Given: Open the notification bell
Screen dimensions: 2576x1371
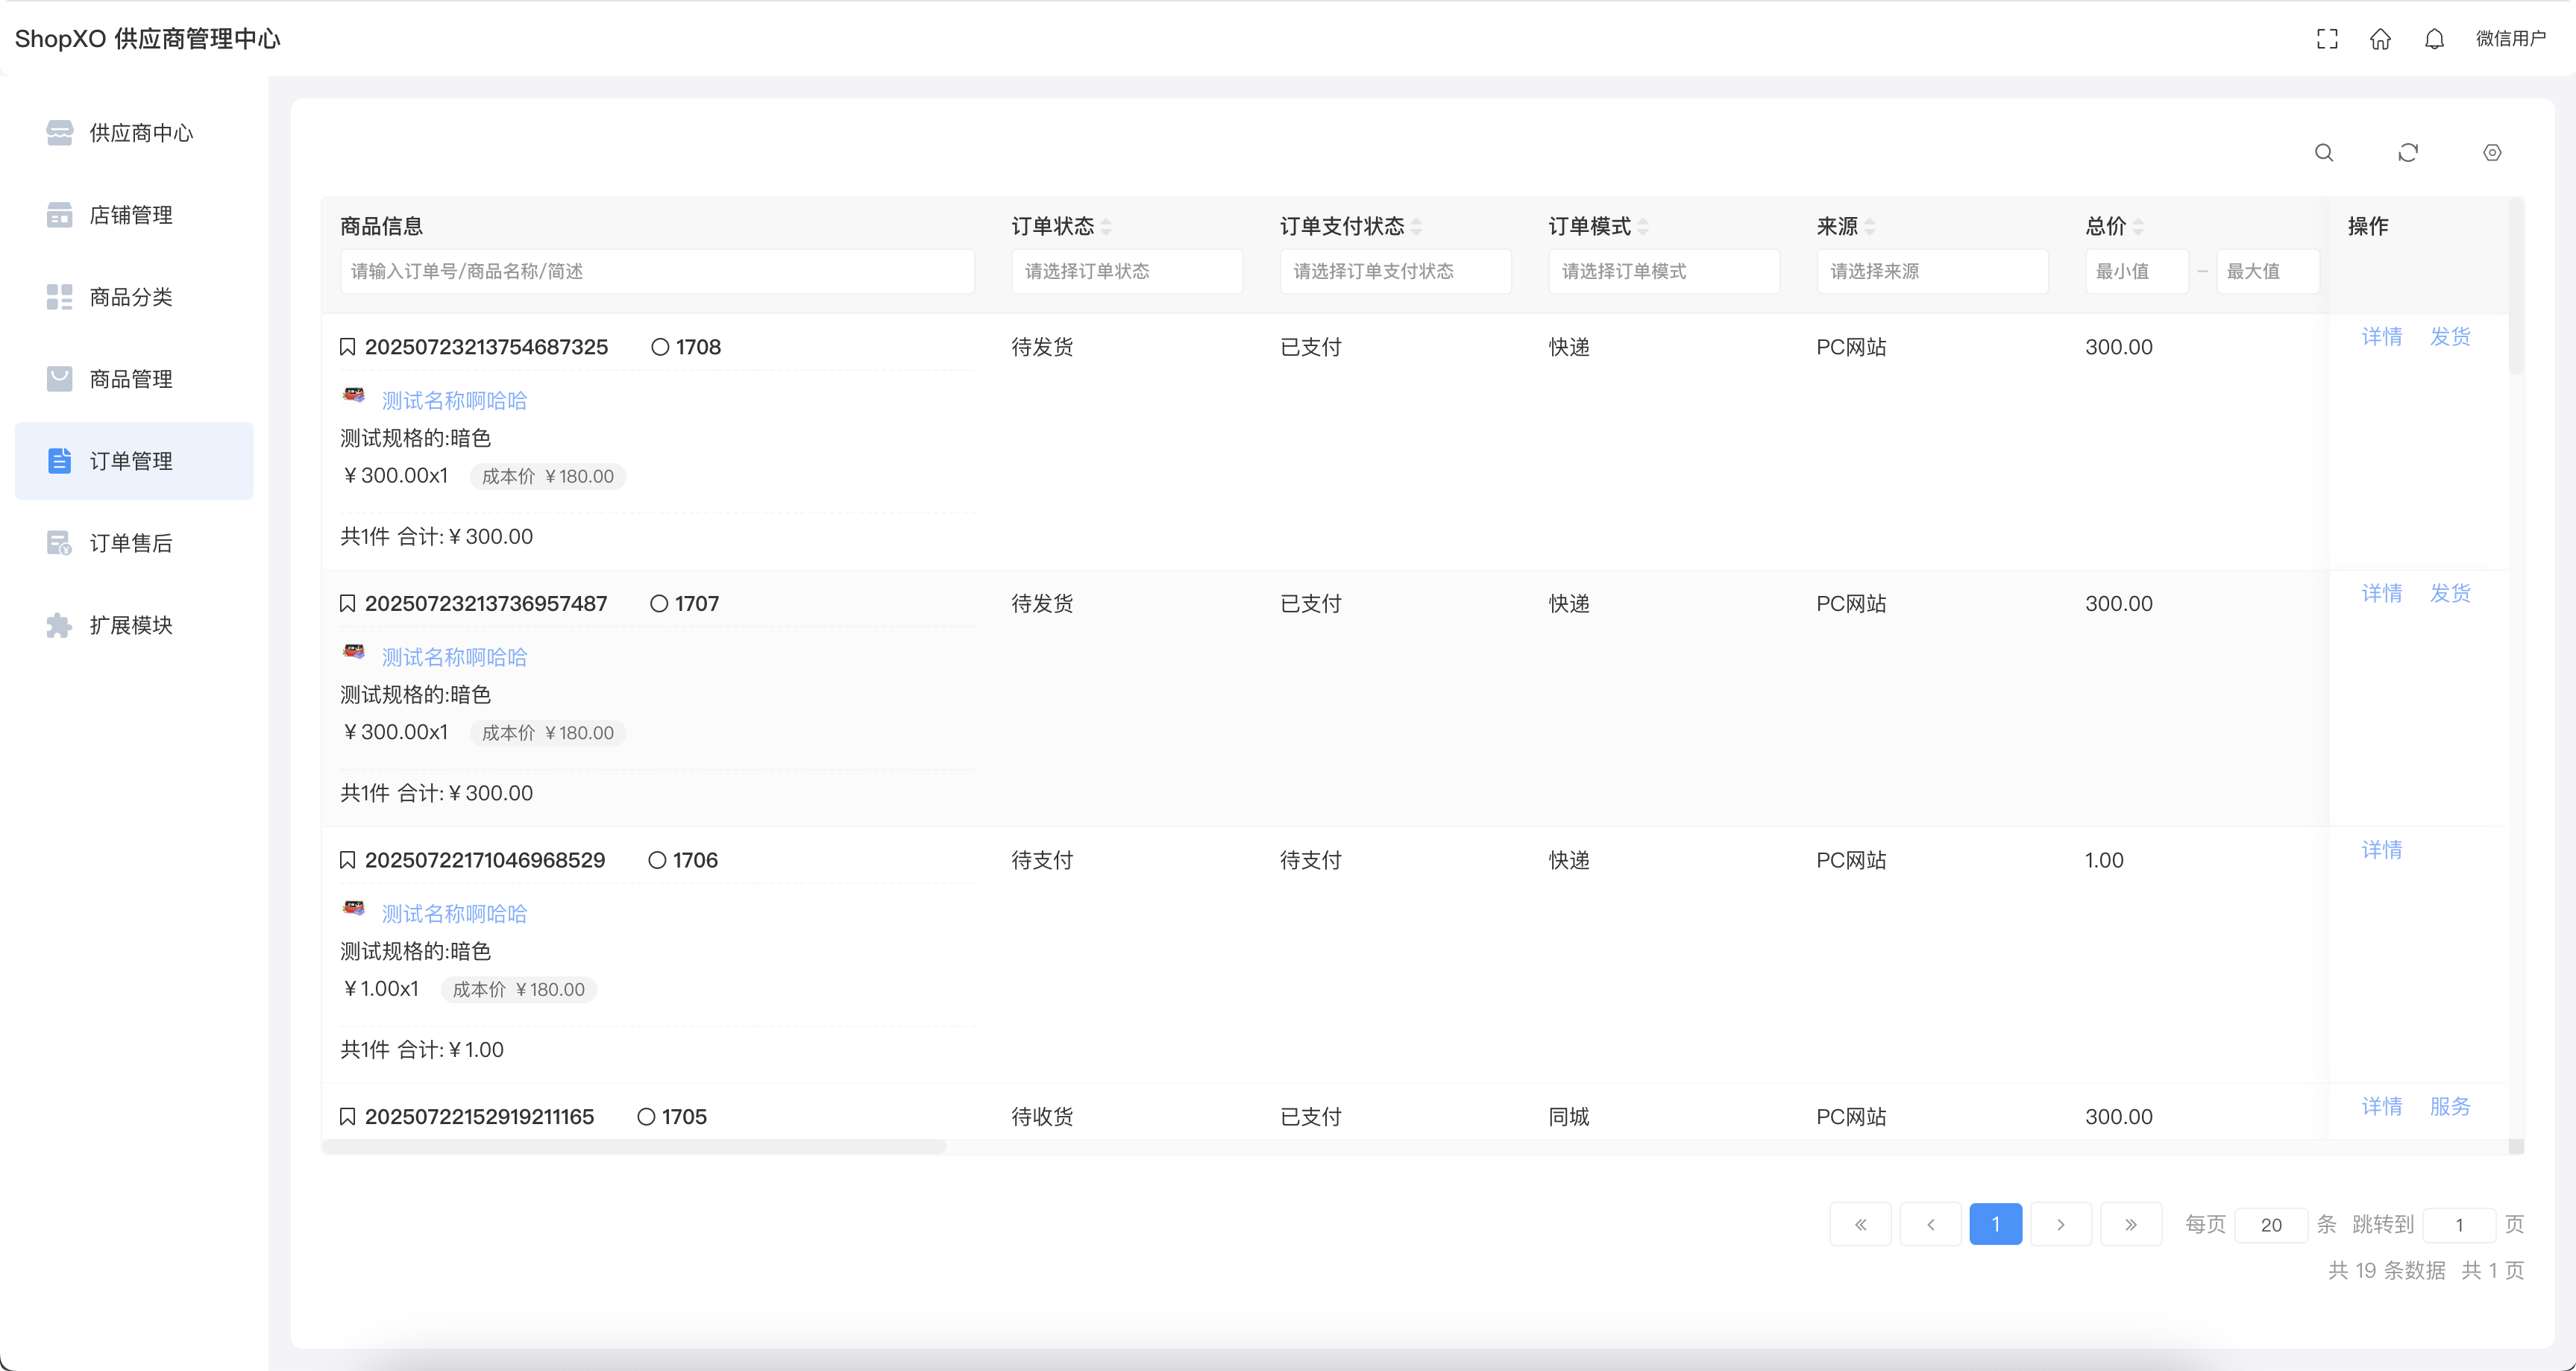Looking at the screenshot, I should (2434, 39).
